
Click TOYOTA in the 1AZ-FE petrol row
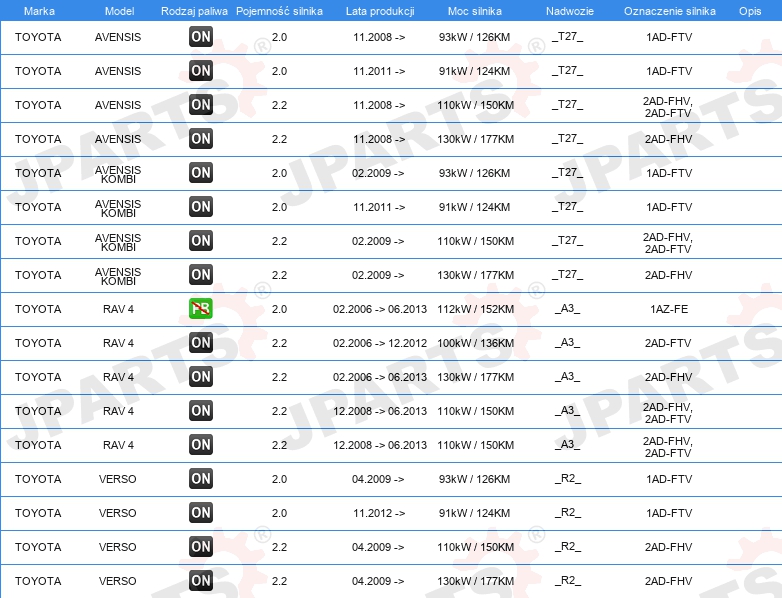38,309
